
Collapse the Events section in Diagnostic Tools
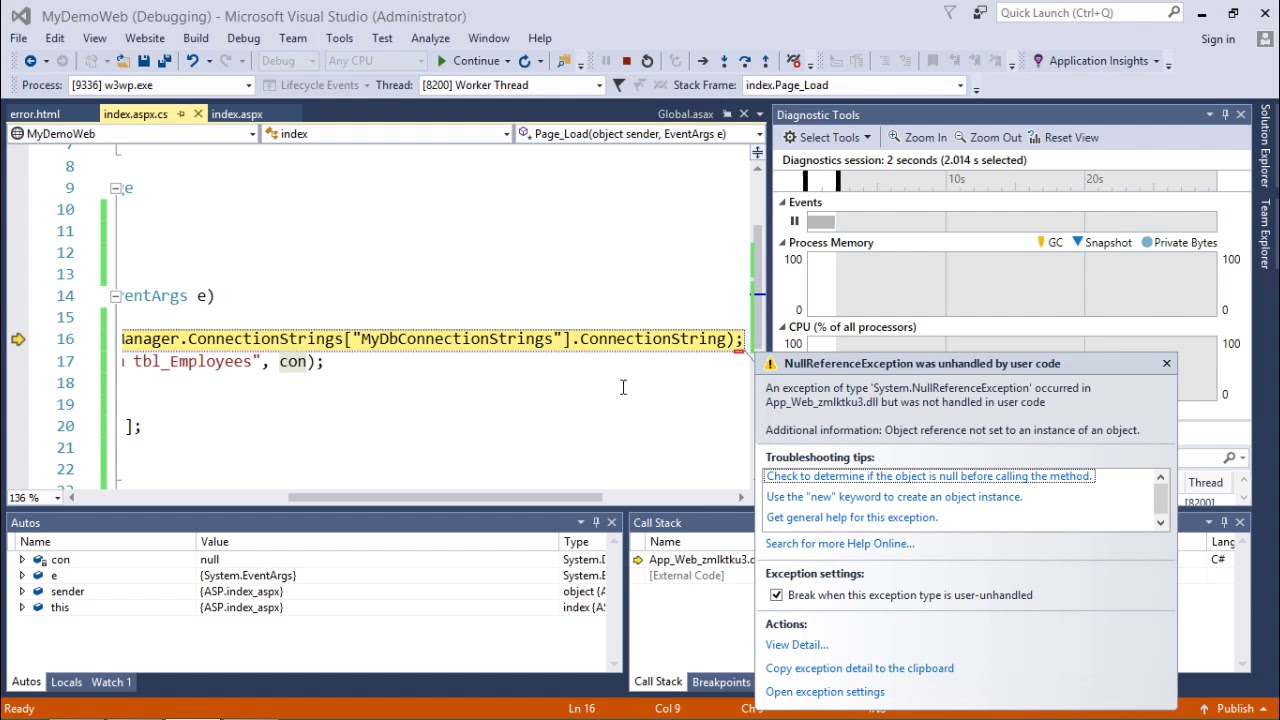click(783, 203)
